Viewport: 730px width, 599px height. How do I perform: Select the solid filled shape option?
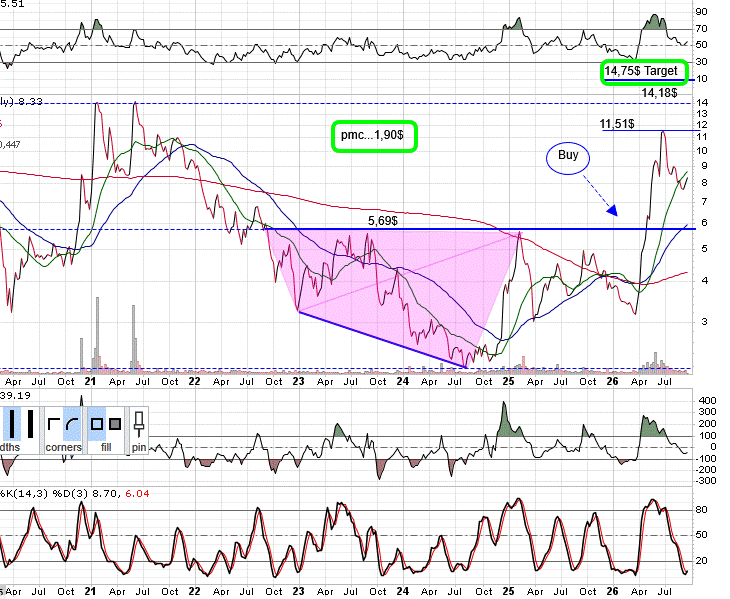[x=115, y=424]
